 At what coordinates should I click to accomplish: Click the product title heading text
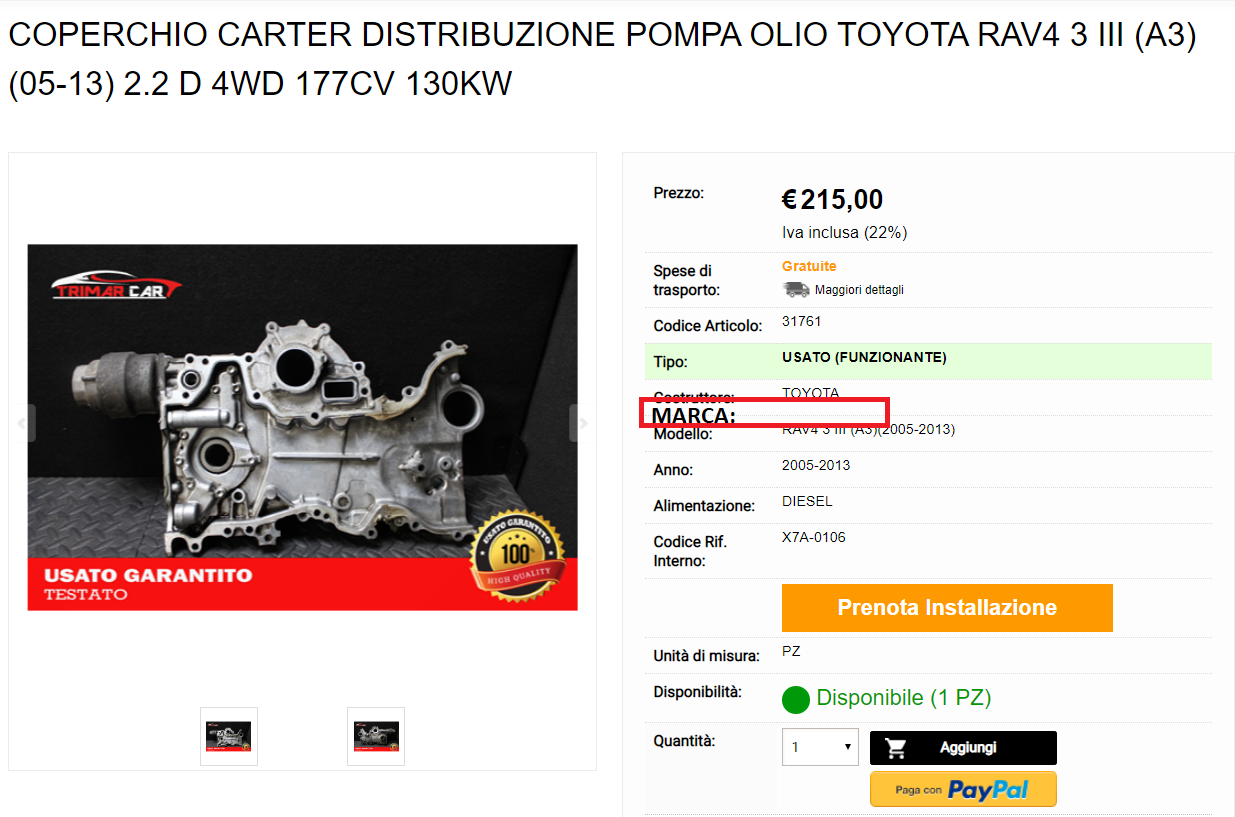pos(603,60)
